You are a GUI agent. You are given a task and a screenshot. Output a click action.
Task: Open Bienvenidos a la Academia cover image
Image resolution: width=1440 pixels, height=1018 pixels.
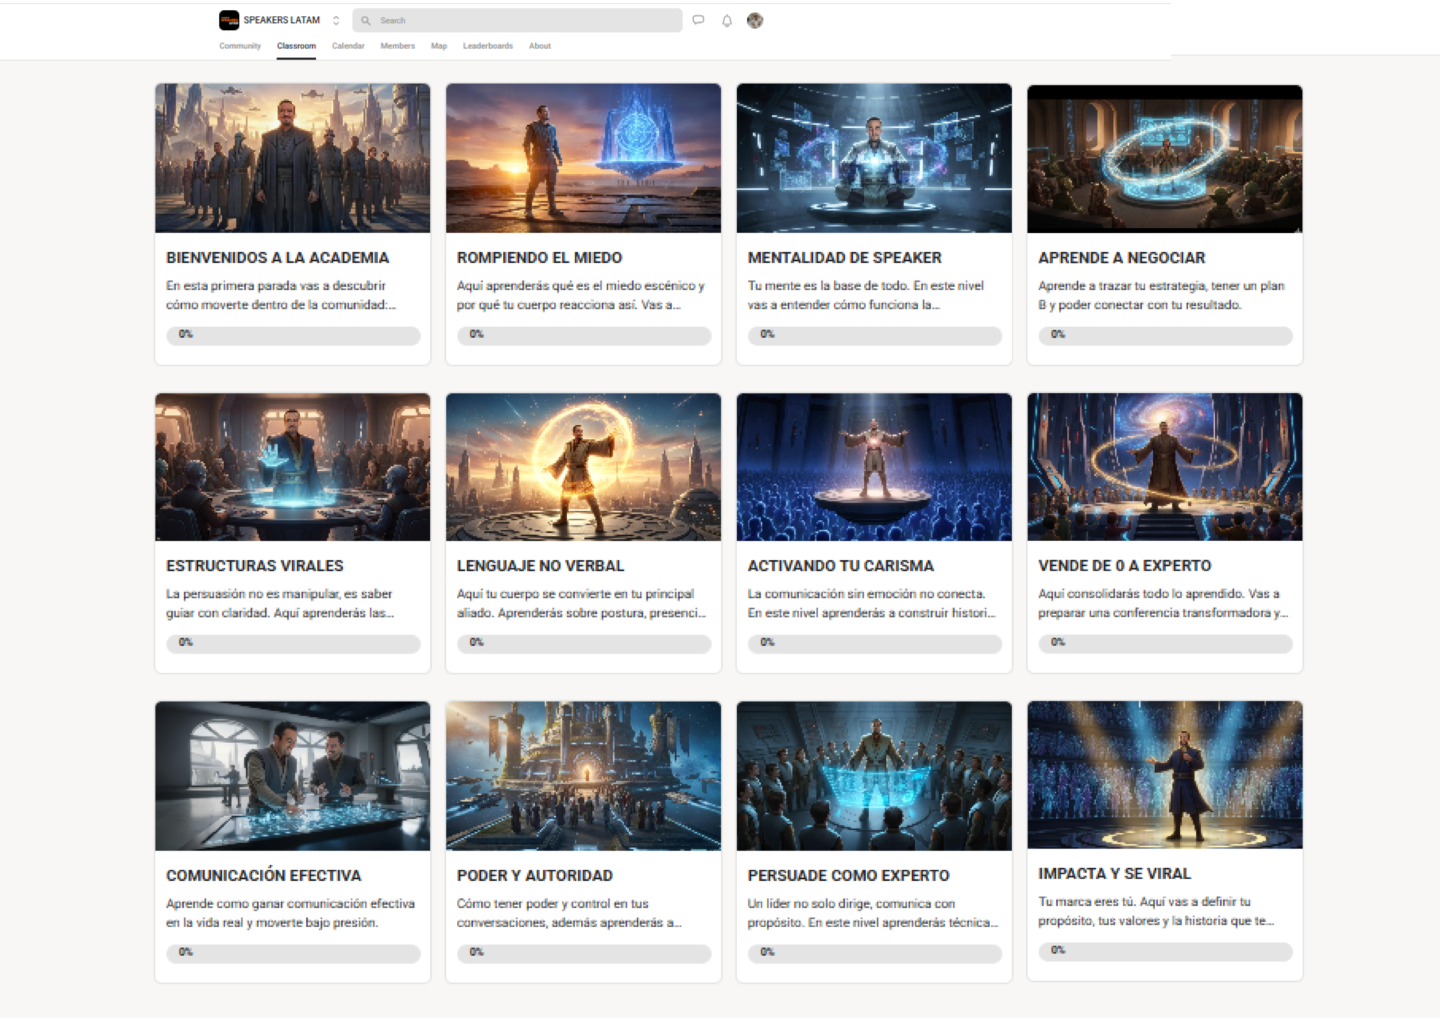[x=293, y=158]
